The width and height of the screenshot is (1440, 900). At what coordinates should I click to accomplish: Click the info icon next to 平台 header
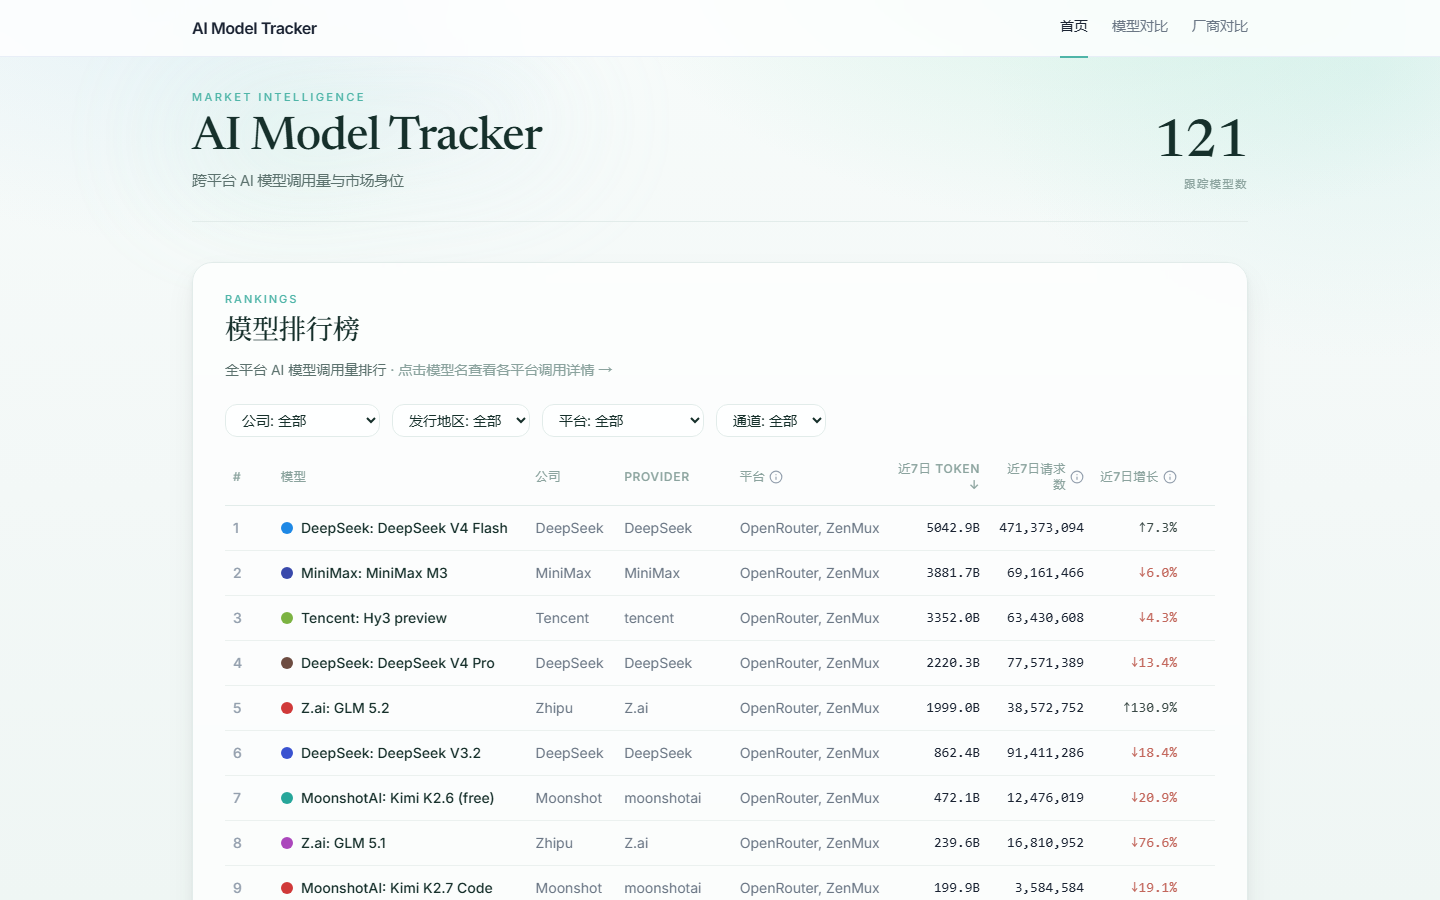click(x=776, y=477)
